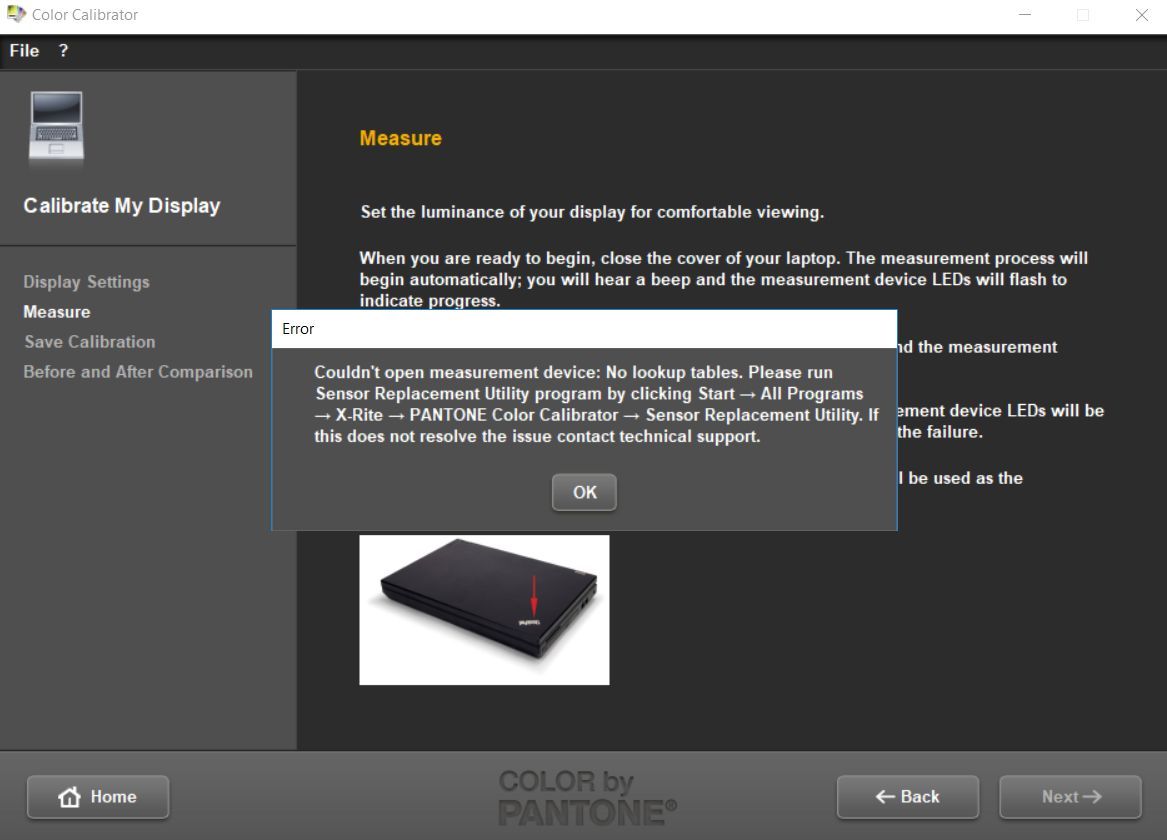
Task: Click the 'When you are ready to begin' paragraph
Action: click(x=723, y=279)
